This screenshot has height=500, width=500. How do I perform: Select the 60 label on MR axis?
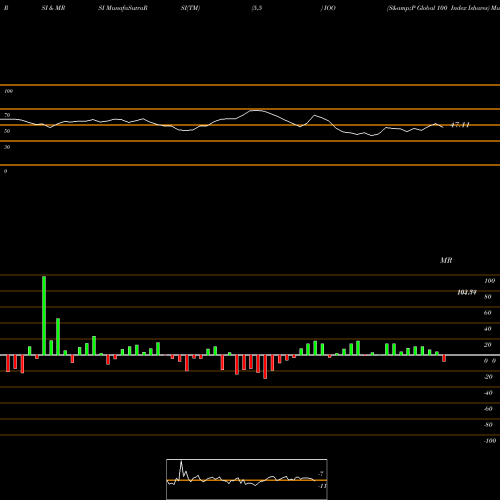point(488,313)
